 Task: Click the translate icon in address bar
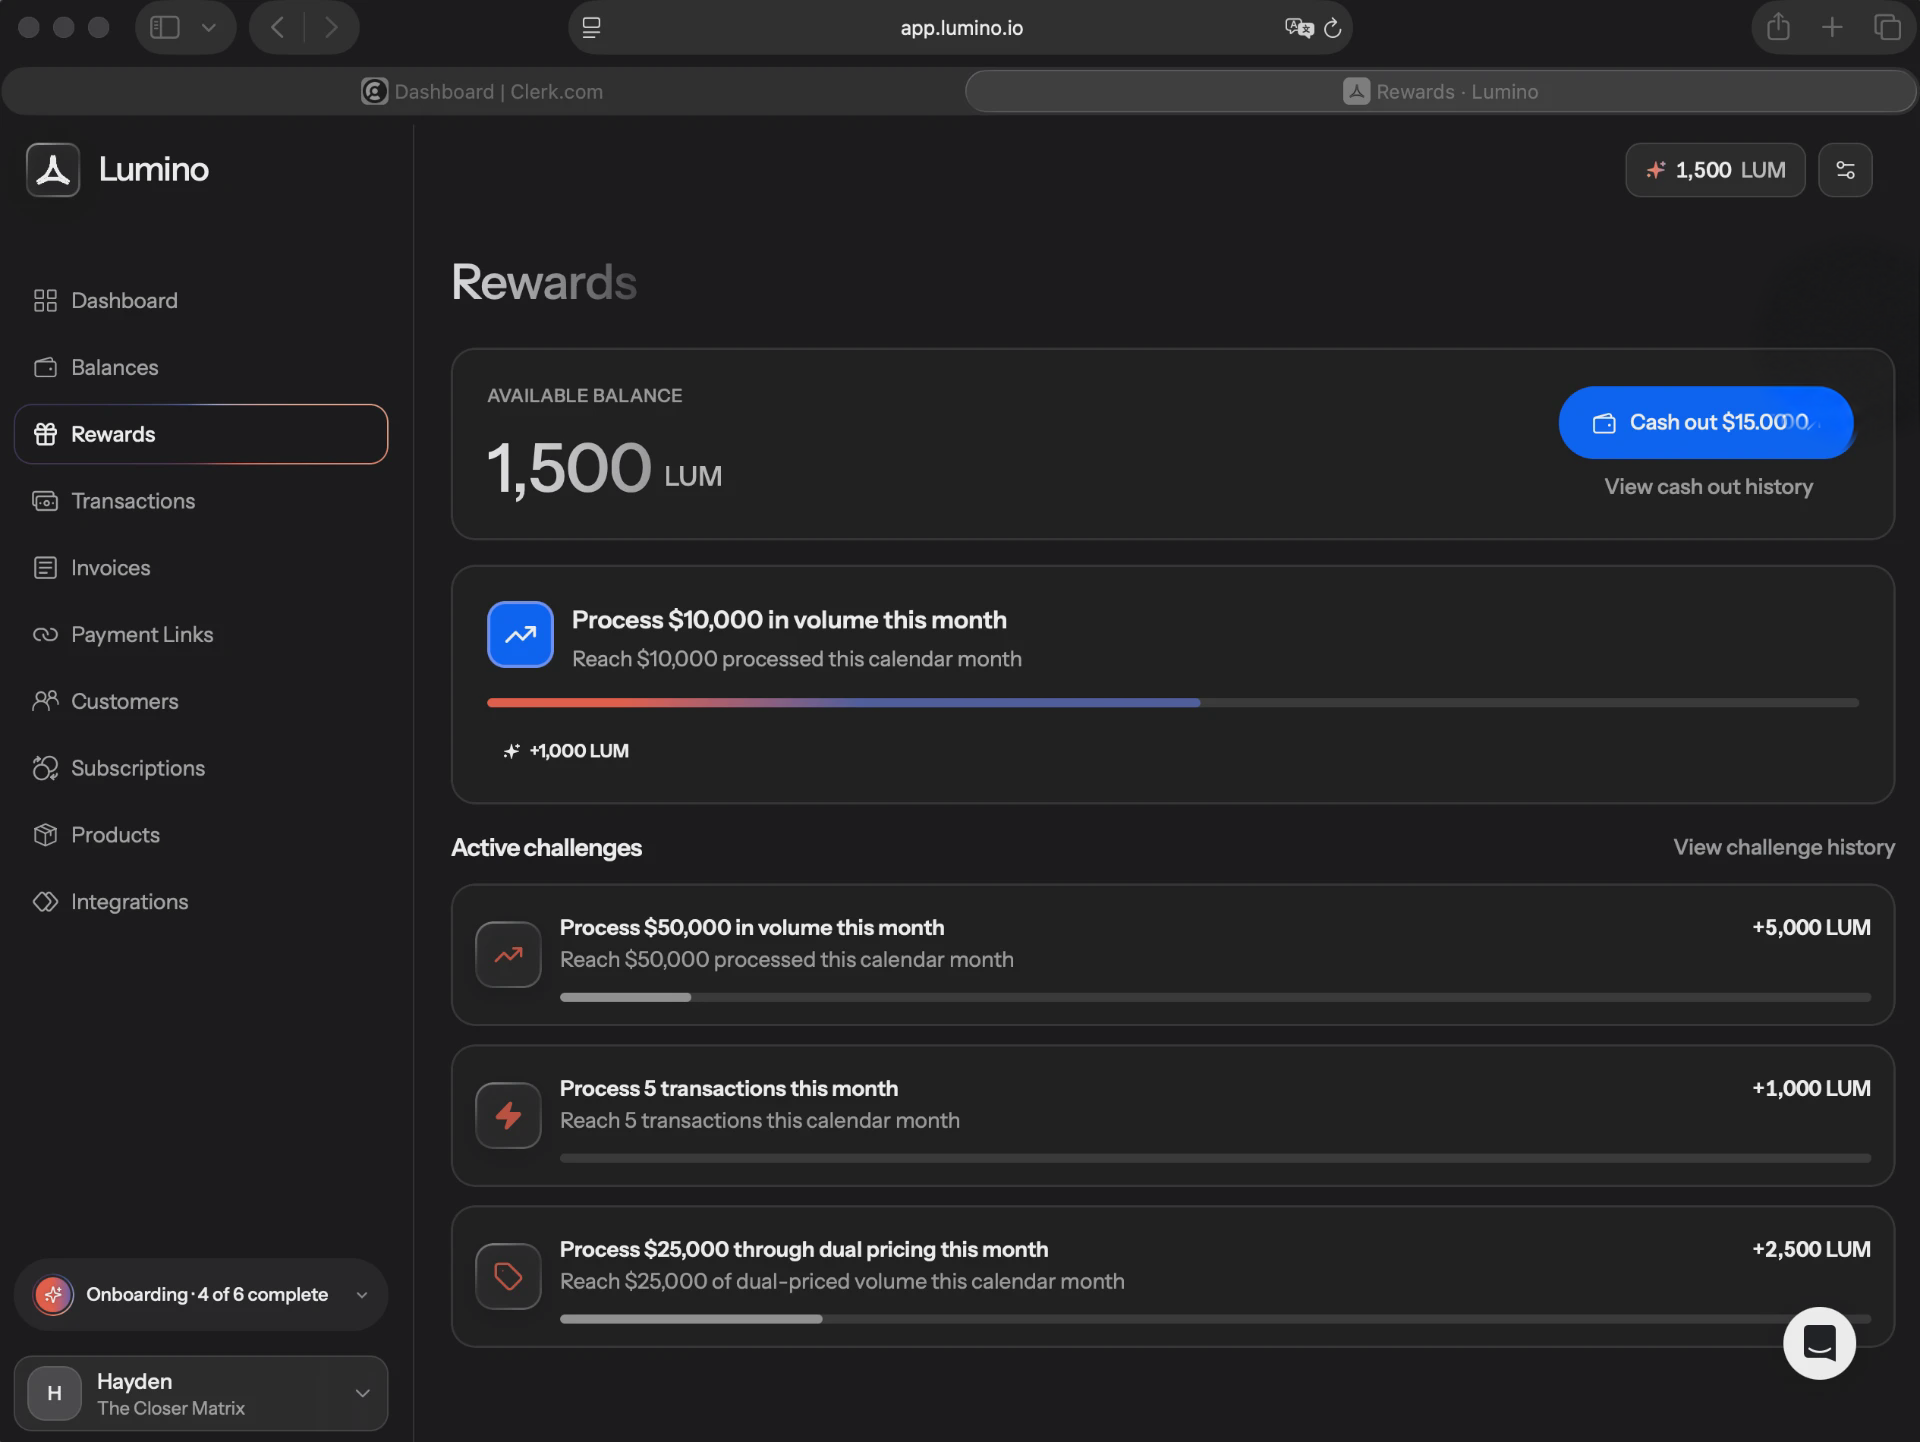(x=1298, y=28)
